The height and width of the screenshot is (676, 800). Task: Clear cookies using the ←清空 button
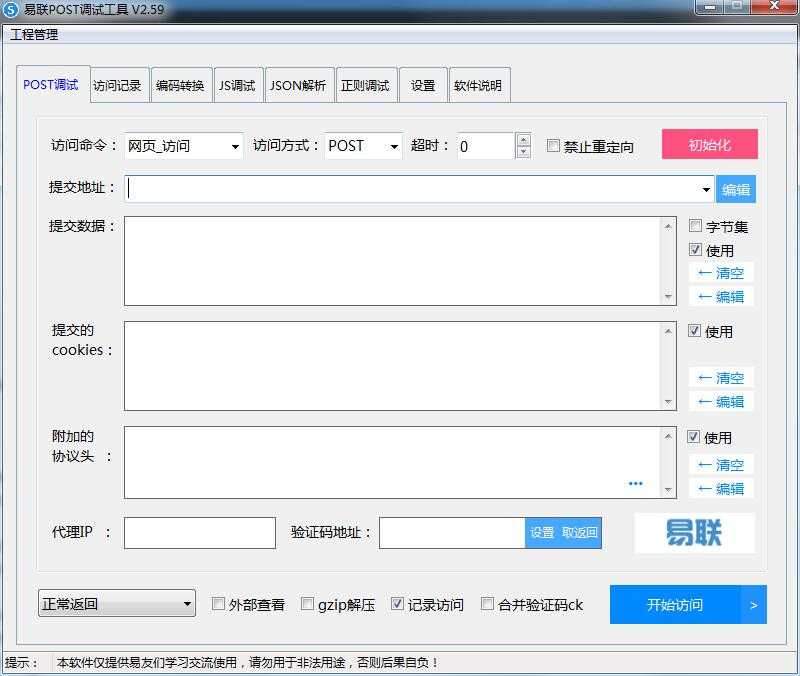click(x=720, y=378)
